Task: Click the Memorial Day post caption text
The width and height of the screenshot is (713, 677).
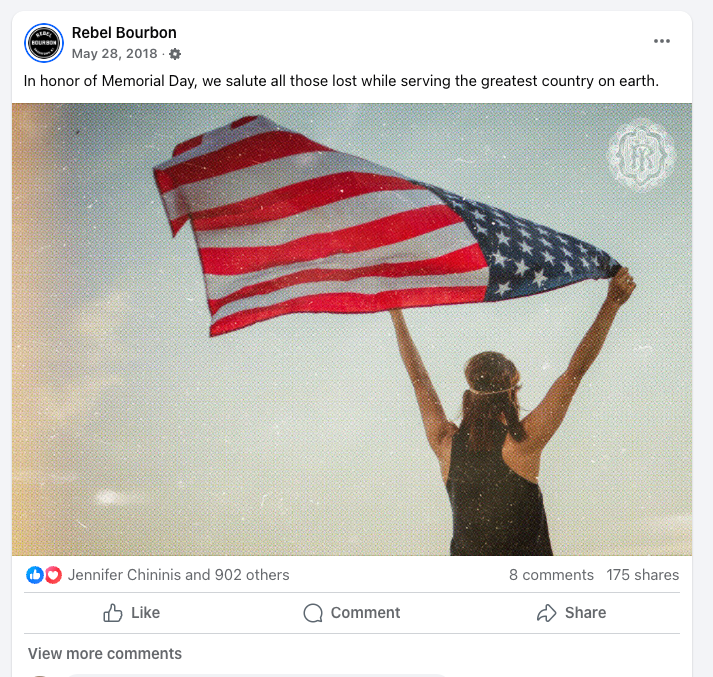Action: pos(341,81)
